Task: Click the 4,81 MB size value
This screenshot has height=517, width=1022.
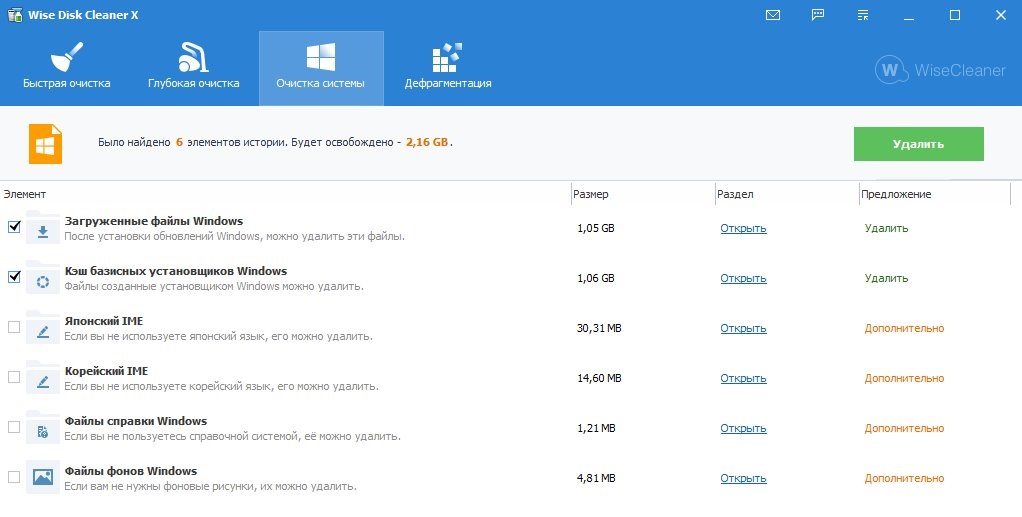Action: [596, 479]
